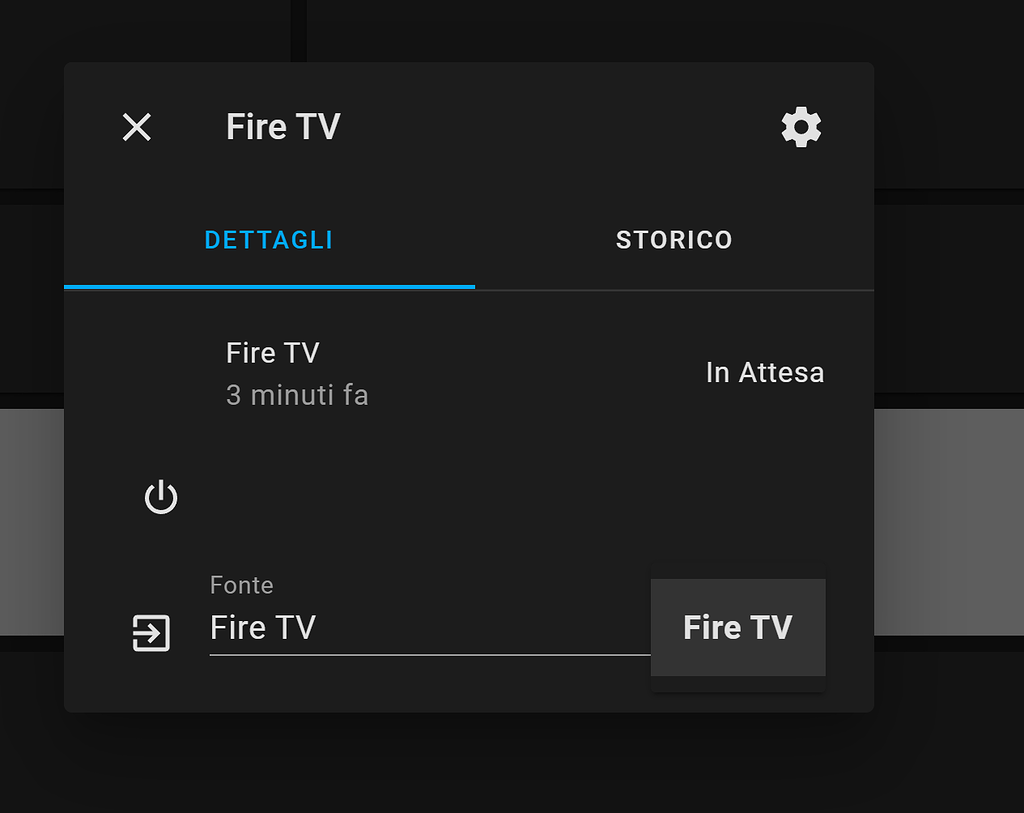1024x813 pixels.
Task: Expand the source selector showing Fire TV
Action: point(430,628)
